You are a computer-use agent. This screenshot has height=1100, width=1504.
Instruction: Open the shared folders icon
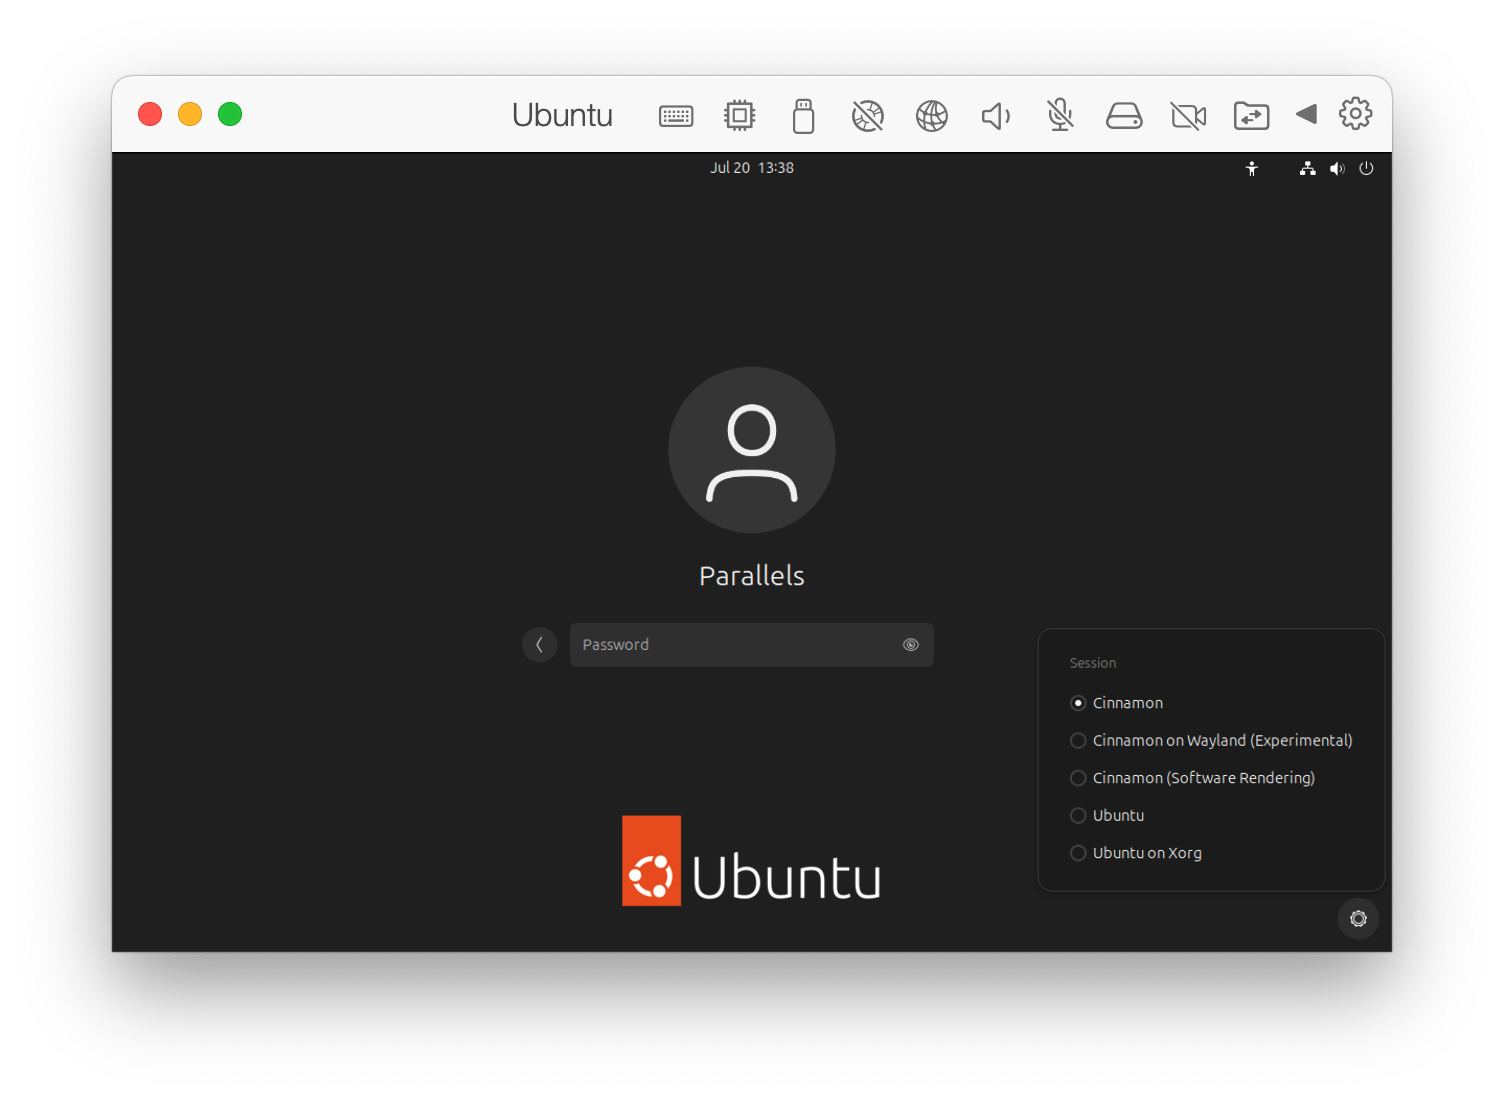point(1251,116)
